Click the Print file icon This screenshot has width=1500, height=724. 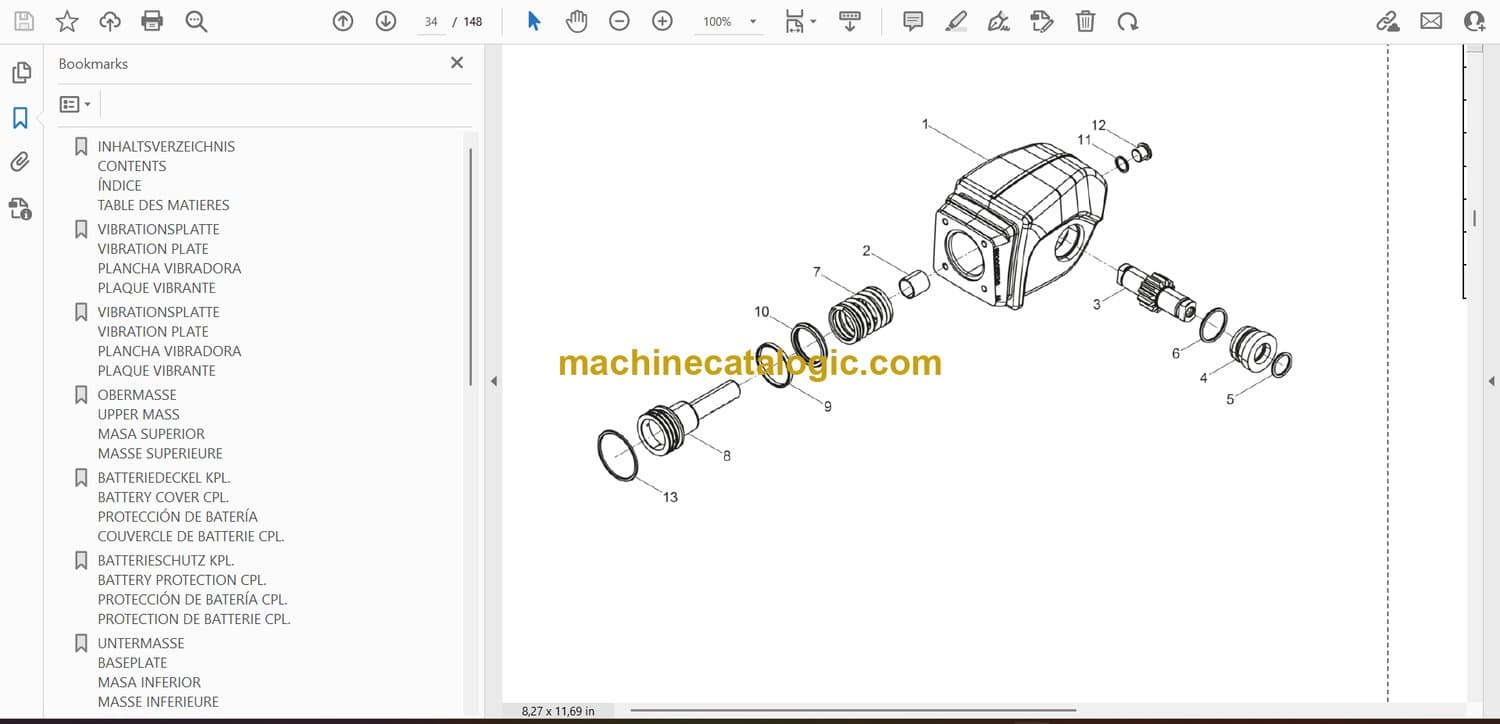pos(152,21)
